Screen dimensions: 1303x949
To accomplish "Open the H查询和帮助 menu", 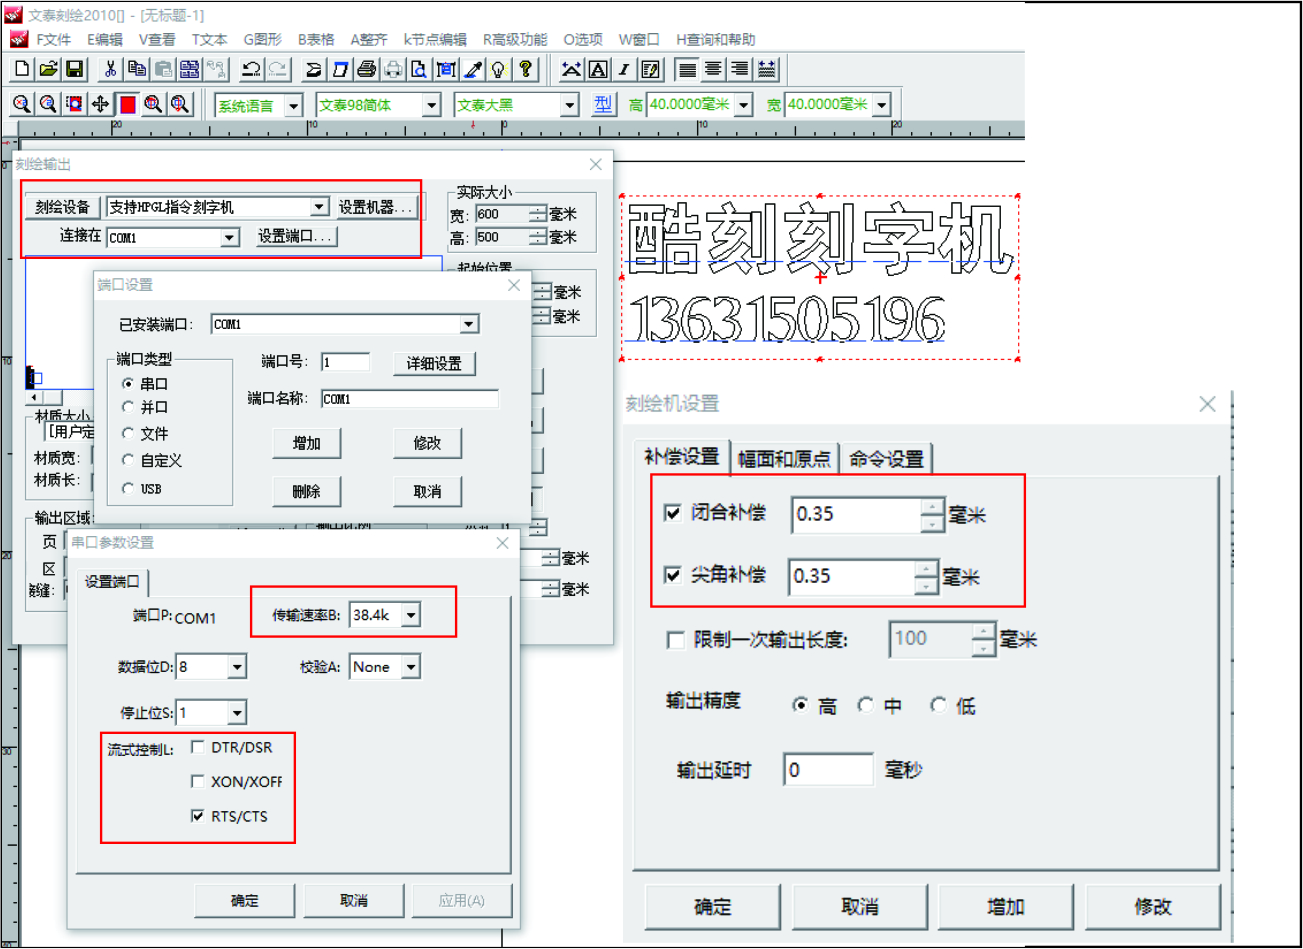I will (x=715, y=40).
